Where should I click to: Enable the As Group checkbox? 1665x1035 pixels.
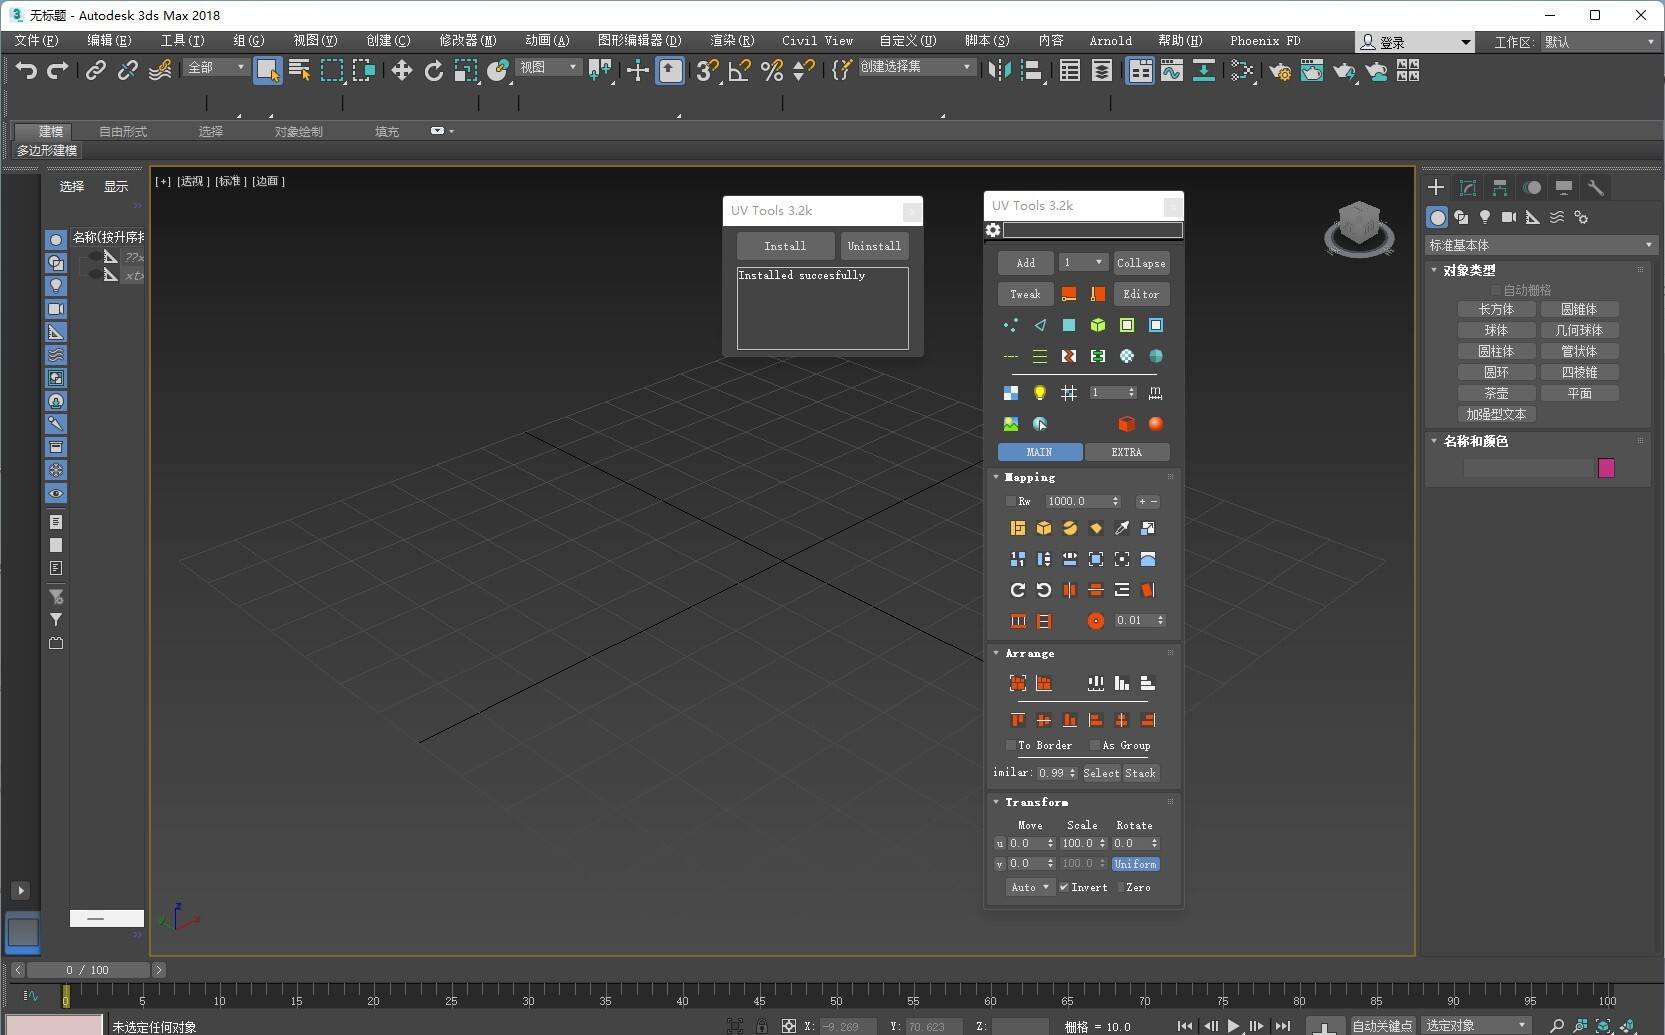click(x=1095, y=745)
